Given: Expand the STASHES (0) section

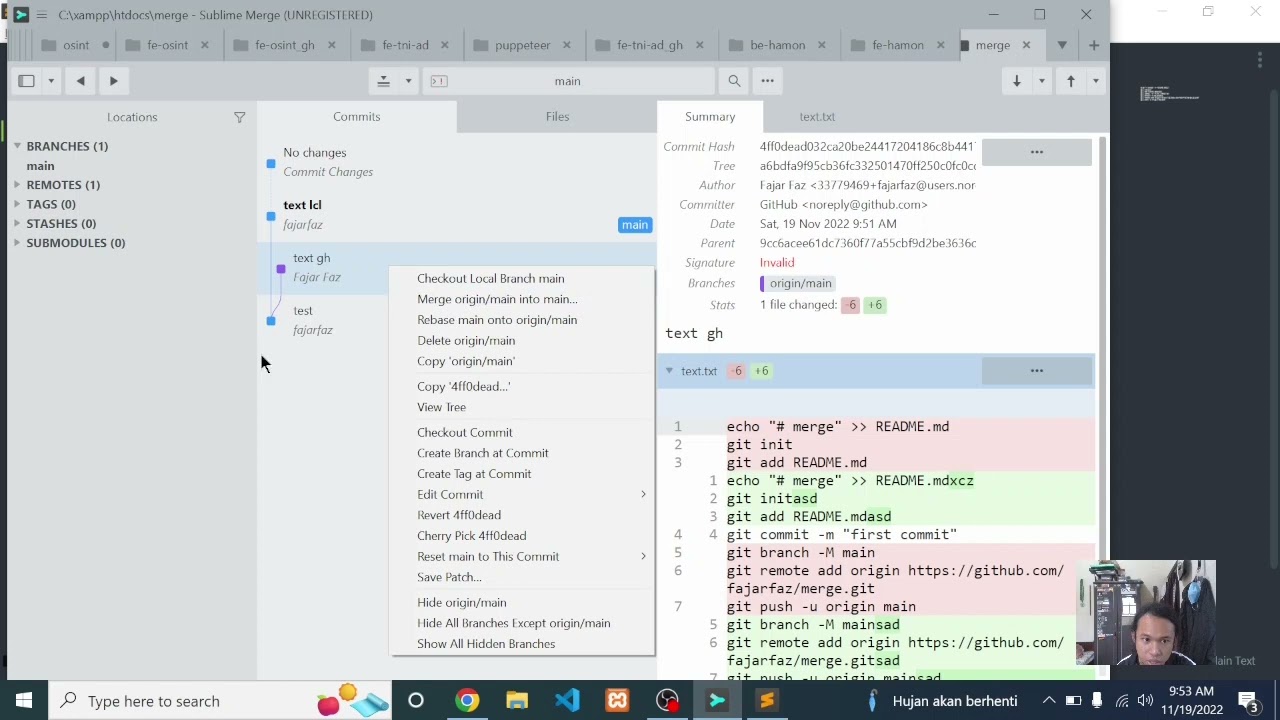Looking at the screenshot, I should click(17, 224).
